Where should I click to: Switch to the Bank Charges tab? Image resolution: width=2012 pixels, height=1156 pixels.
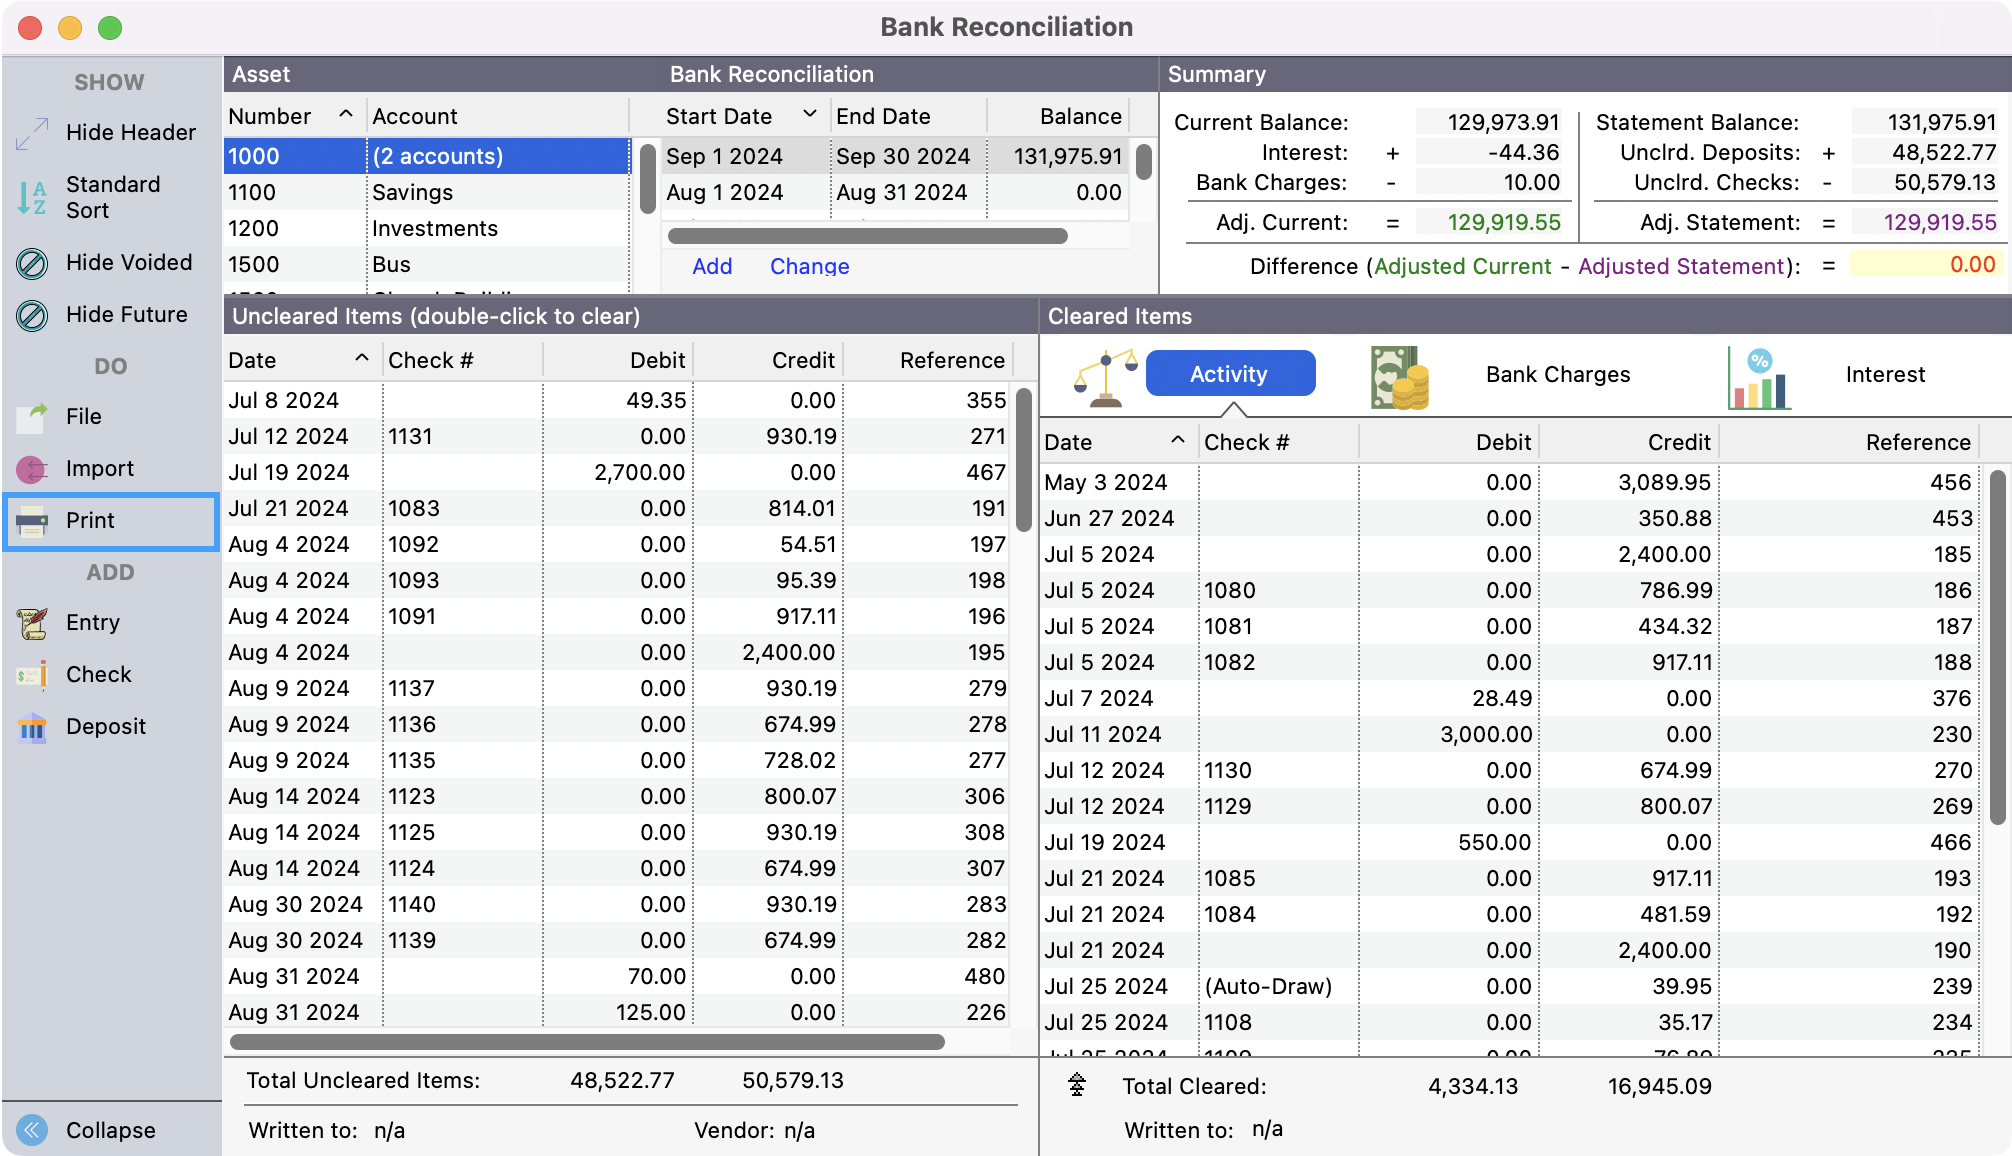(1557, 375)
